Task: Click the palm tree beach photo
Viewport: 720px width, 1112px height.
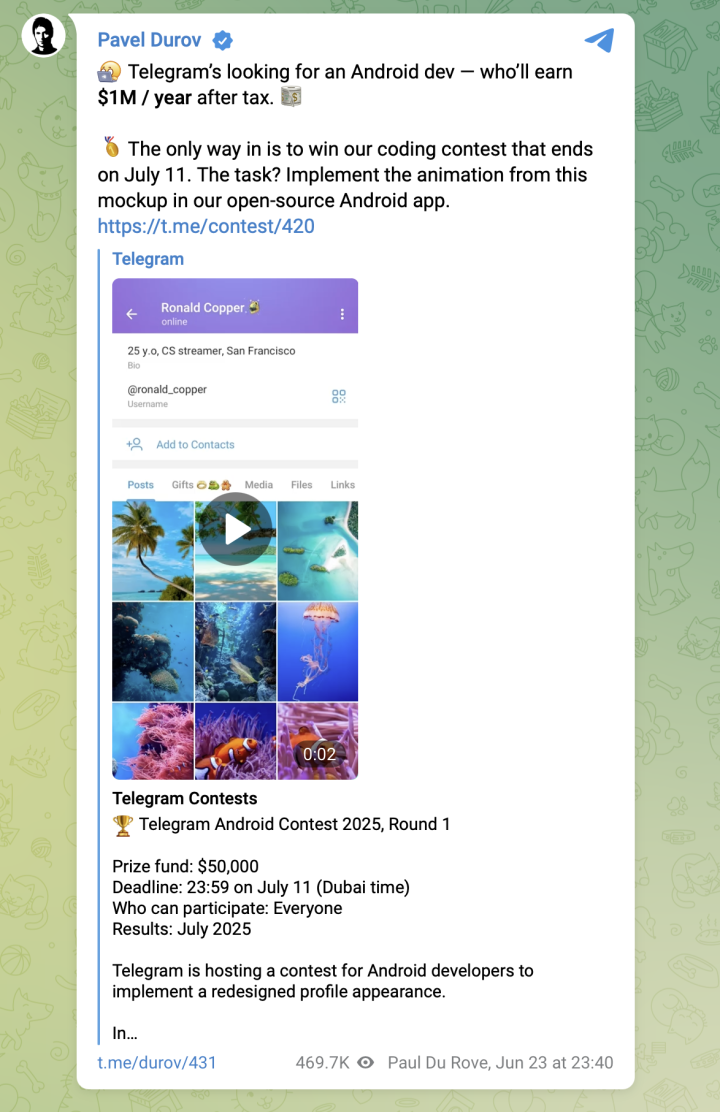Action: [x=153, y=550]
